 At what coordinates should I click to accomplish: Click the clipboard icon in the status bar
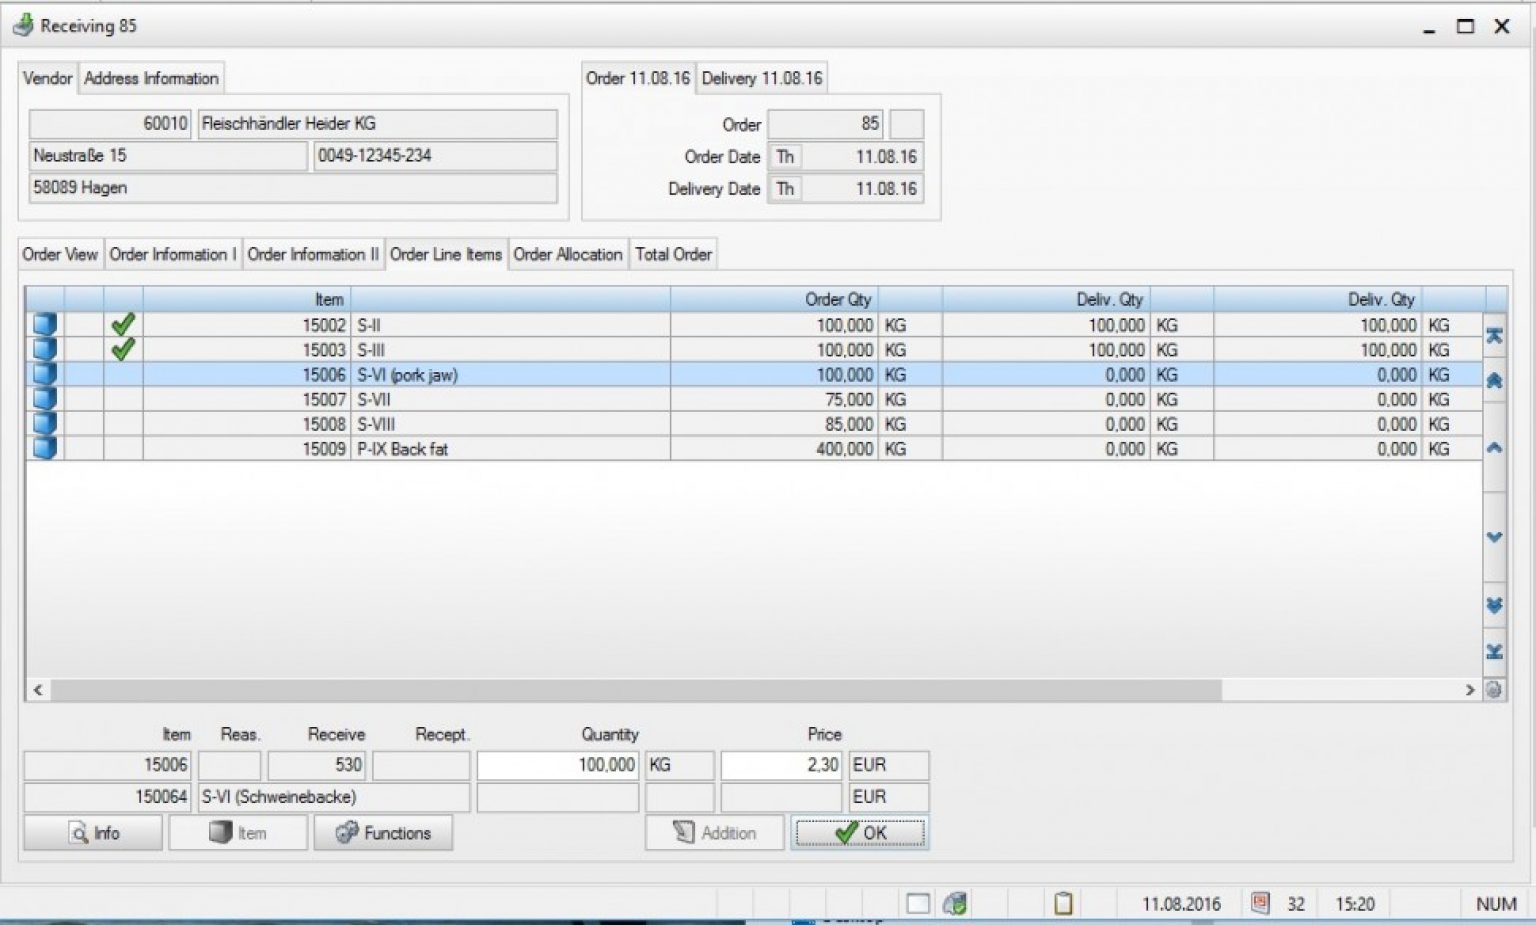point(1062,903)
